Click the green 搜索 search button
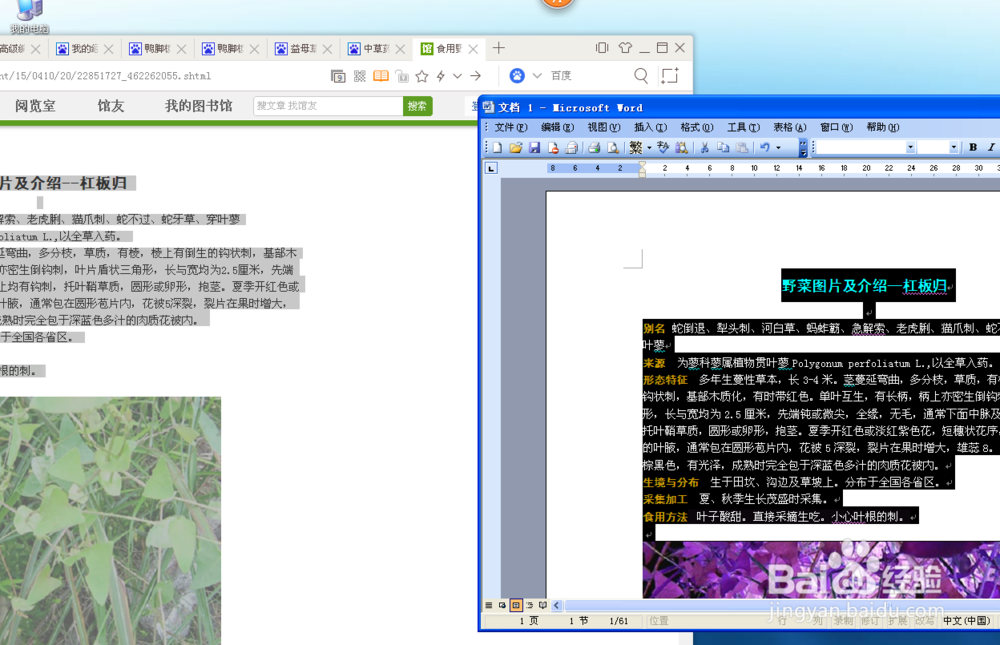 click(x=417, y=106)
